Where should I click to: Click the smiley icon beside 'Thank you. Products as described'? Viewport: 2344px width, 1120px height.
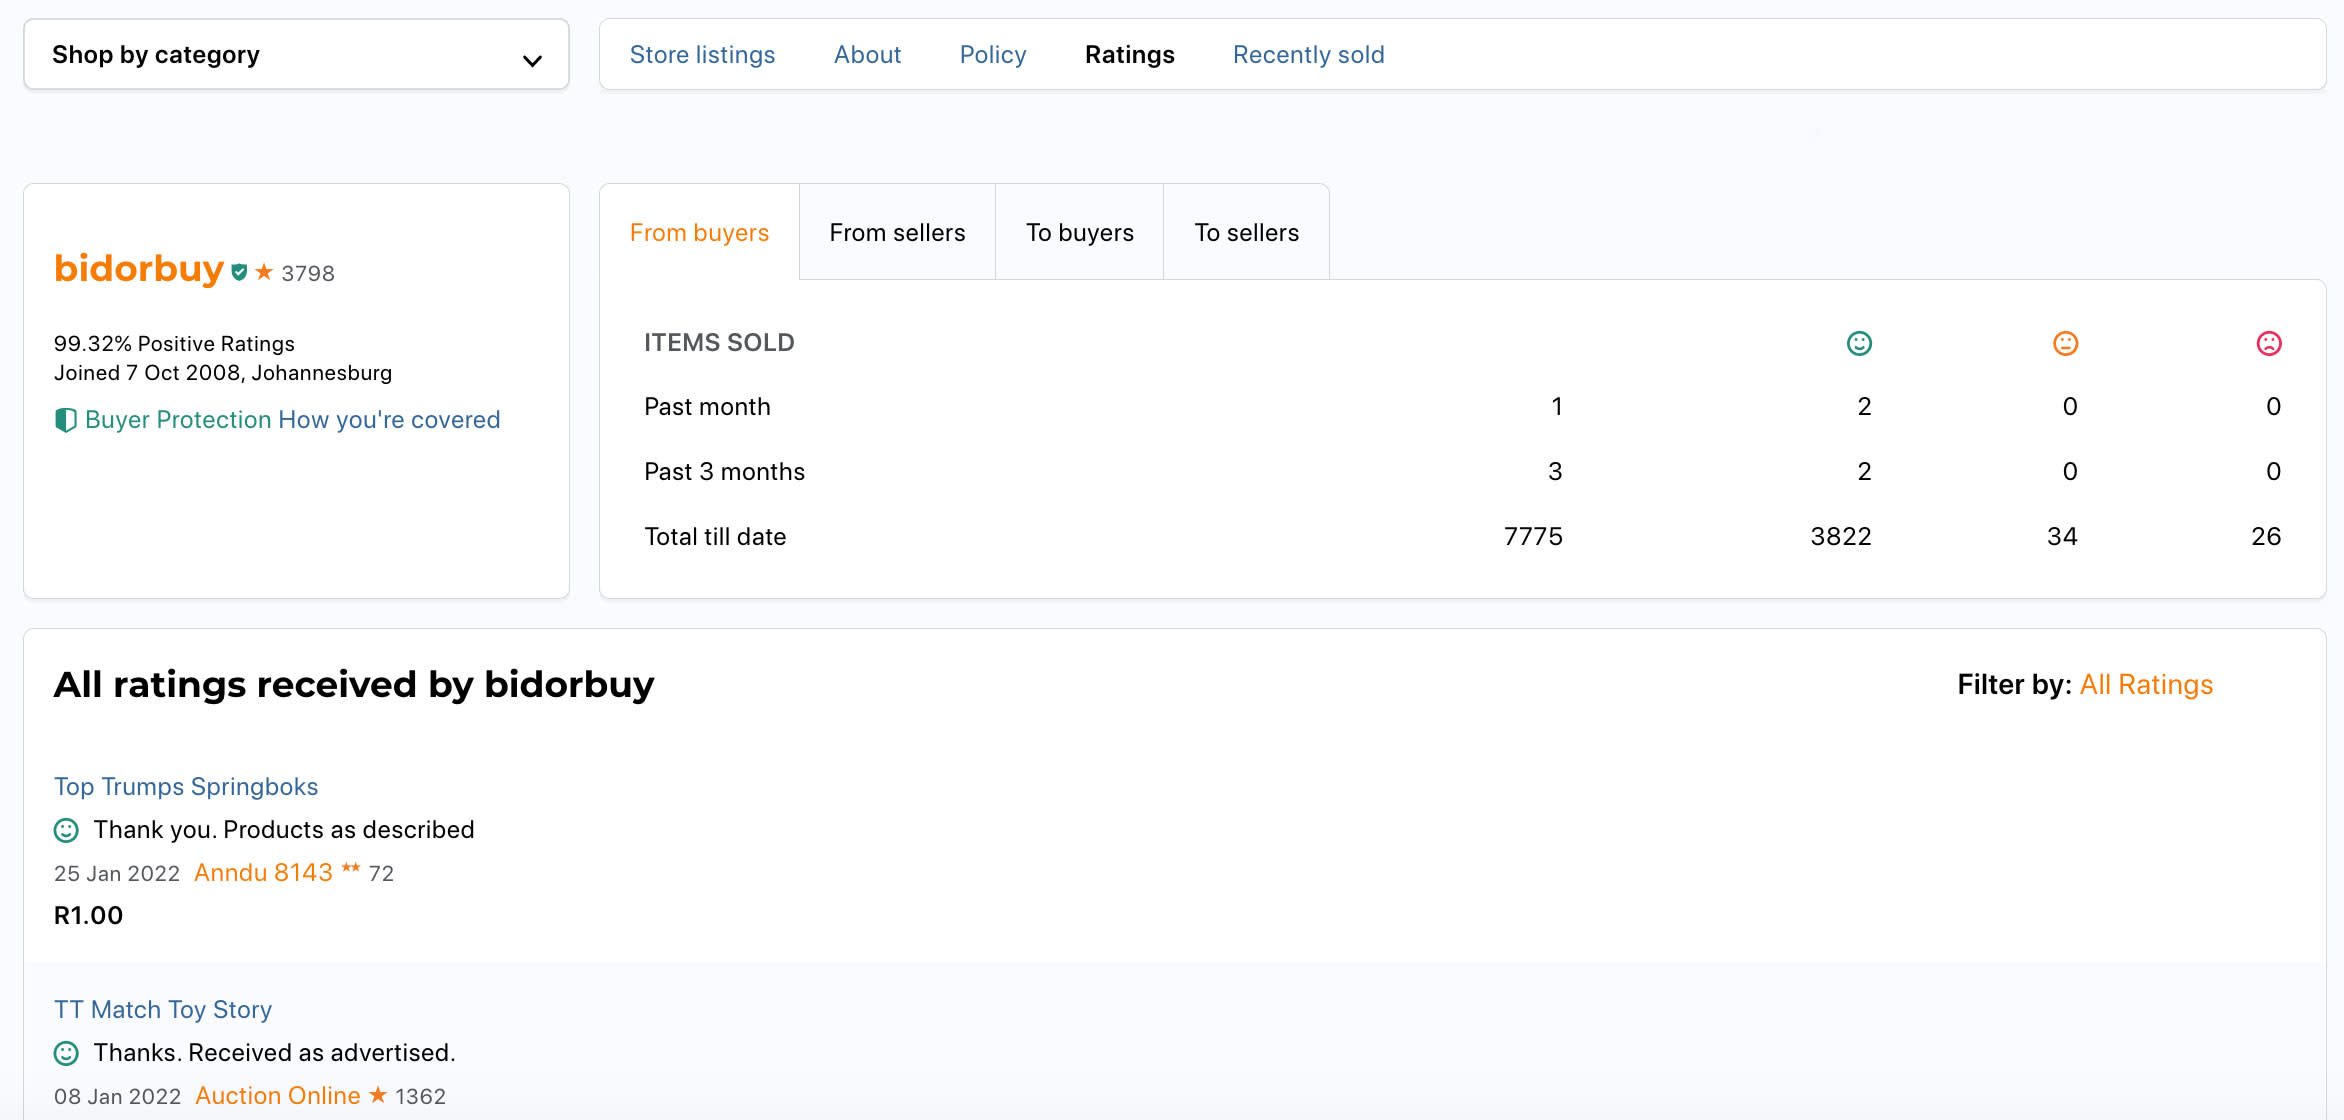66,830
